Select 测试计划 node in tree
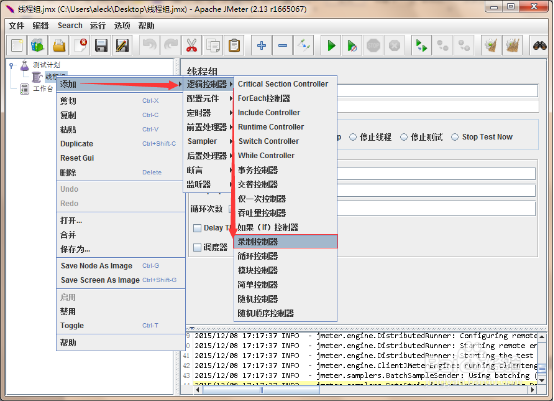The image size is (554, 401). 46,65
